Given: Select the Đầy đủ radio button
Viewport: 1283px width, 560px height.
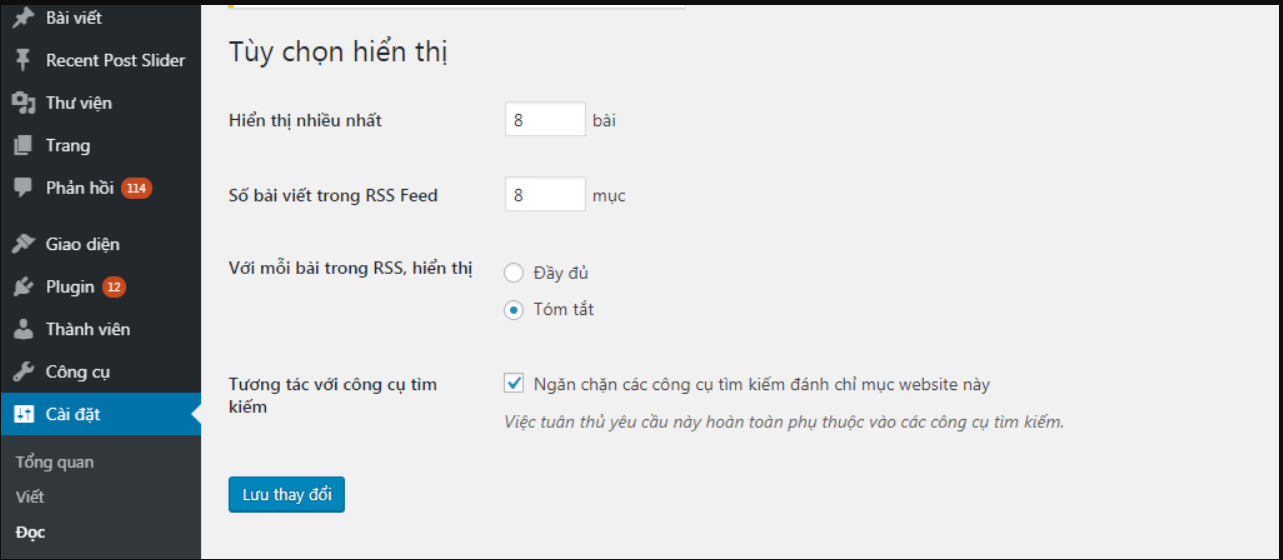Looking at the screenshot, I should click(x=513, y=272).
